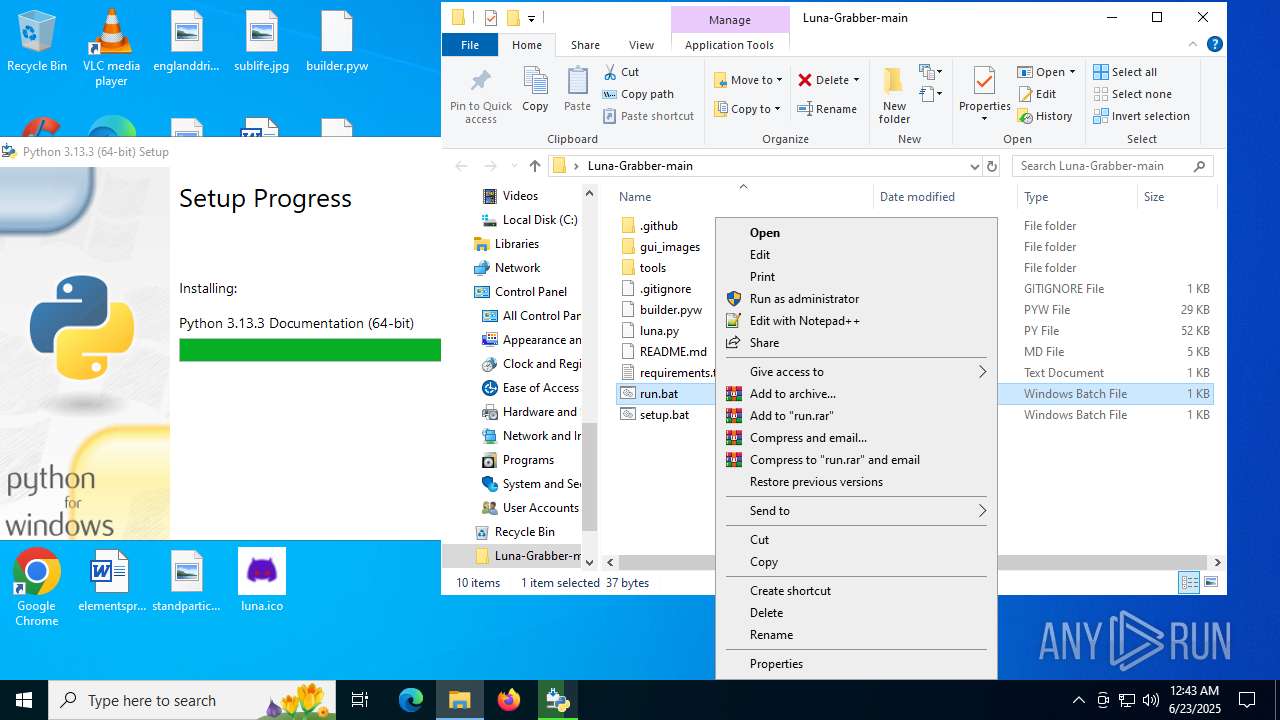Choose Add to archive... option
1280x720 pixels.
click(x=856, y=394)
